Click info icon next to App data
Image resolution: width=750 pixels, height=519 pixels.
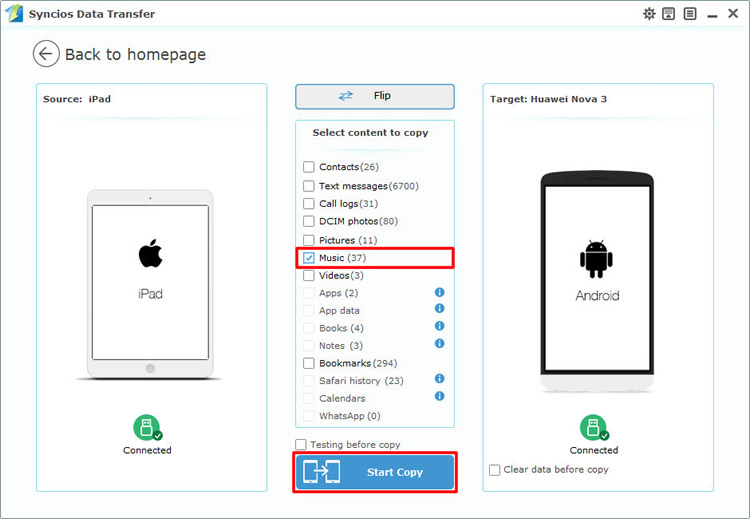440,309
